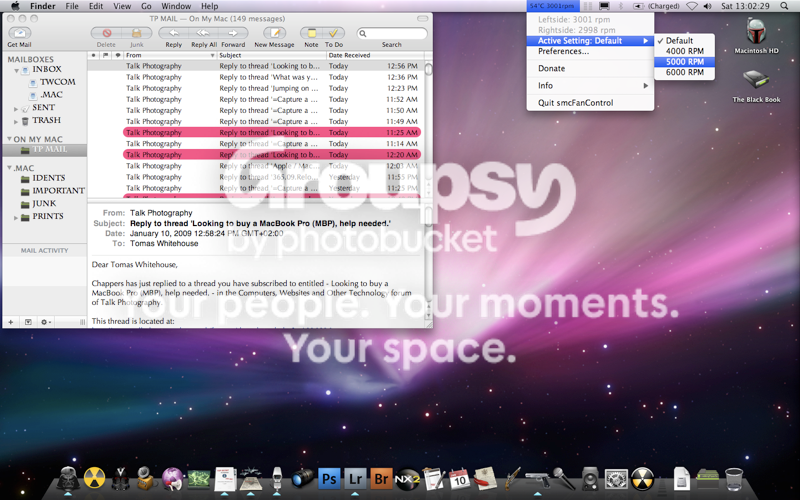Click the smcFanControl temperature menu bar item
This screenshot has height=500, width=800.
[x=553, y=6]
